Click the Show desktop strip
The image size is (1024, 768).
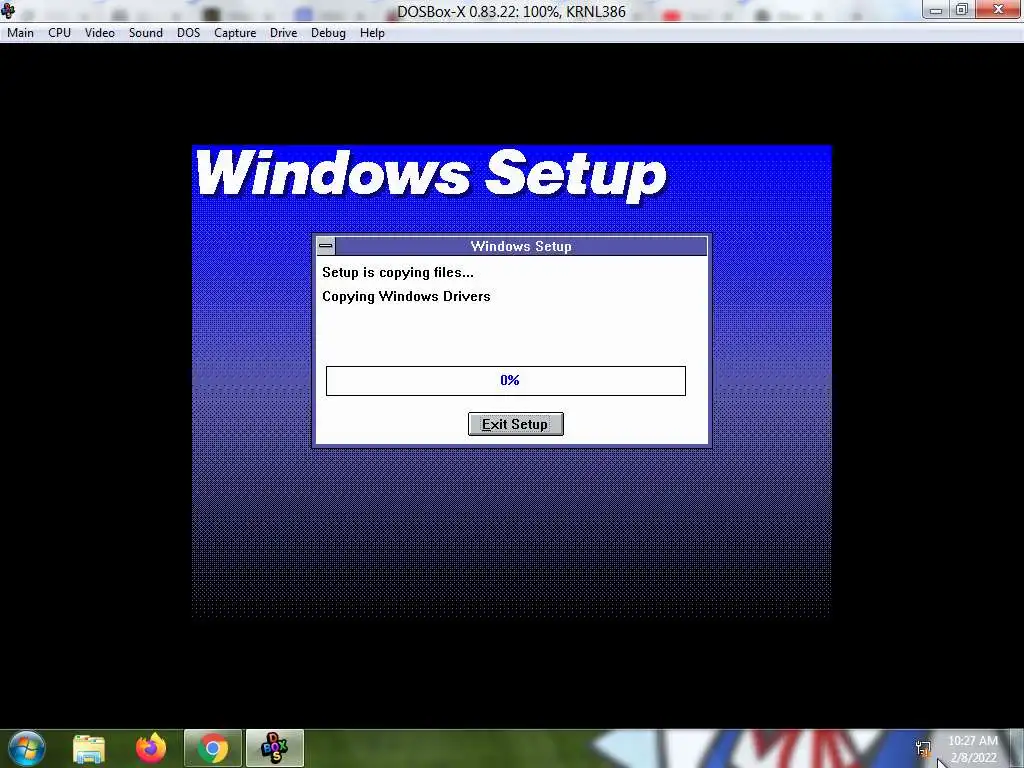point(1017,748)
